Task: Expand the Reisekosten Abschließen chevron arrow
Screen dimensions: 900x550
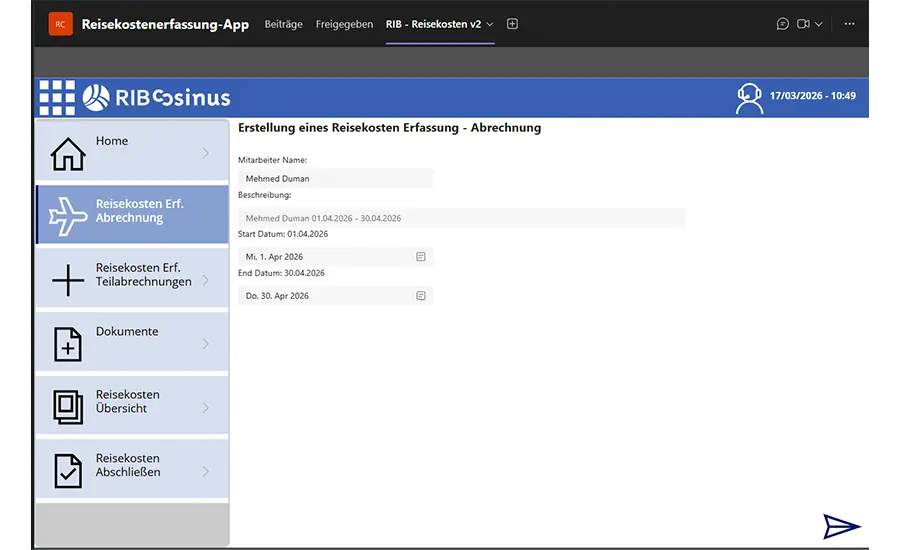Action: pyautogui.click(x=205, y=471)
